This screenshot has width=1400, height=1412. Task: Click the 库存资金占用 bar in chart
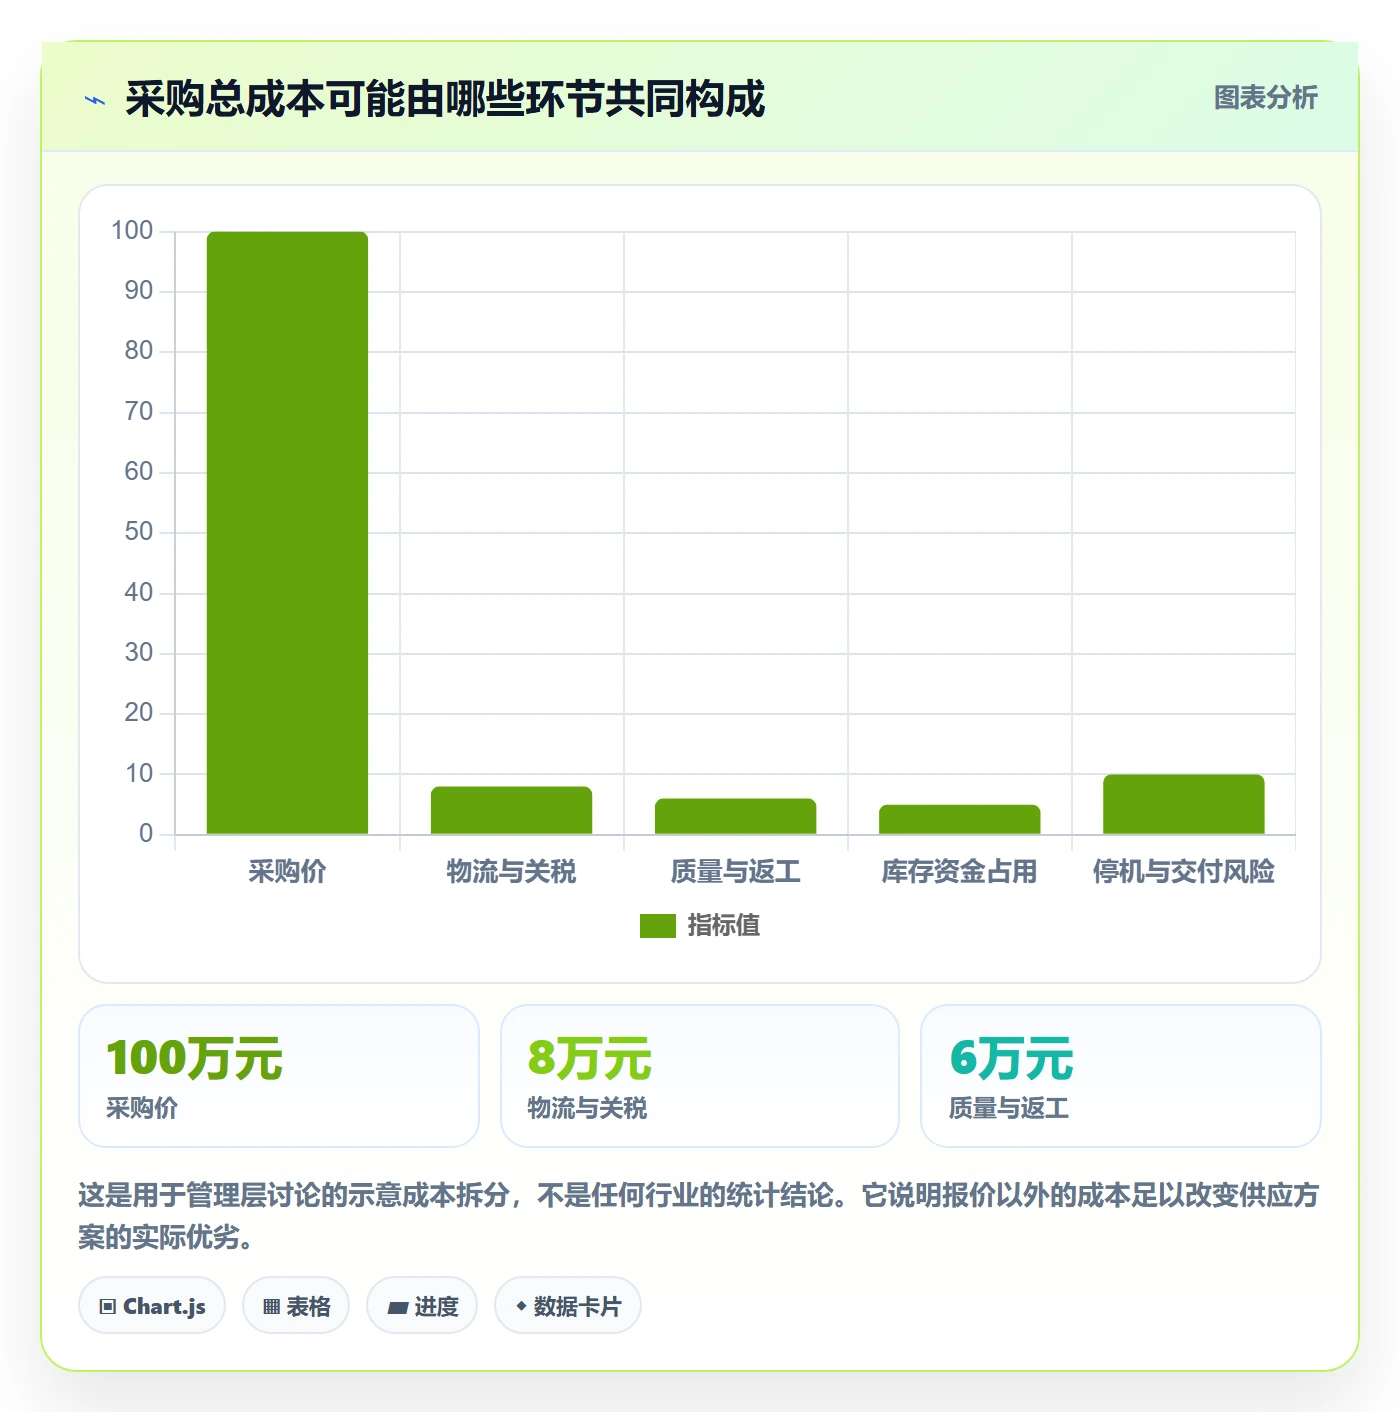point(959,819)
